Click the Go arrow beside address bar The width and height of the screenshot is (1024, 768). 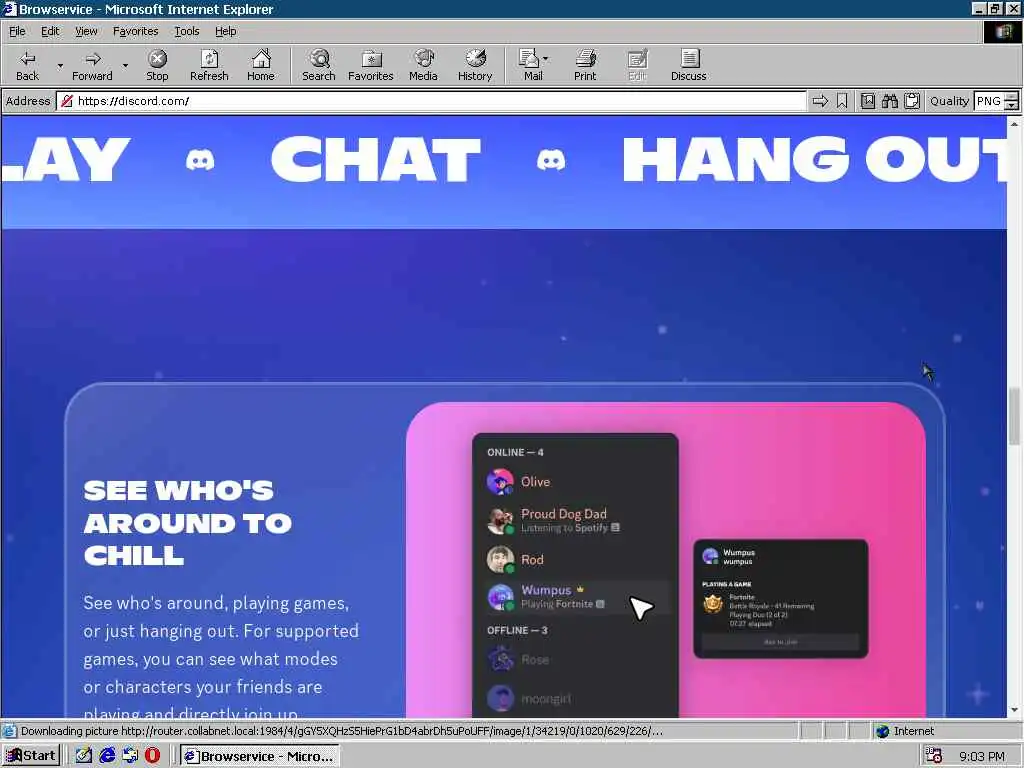[820, 101]
